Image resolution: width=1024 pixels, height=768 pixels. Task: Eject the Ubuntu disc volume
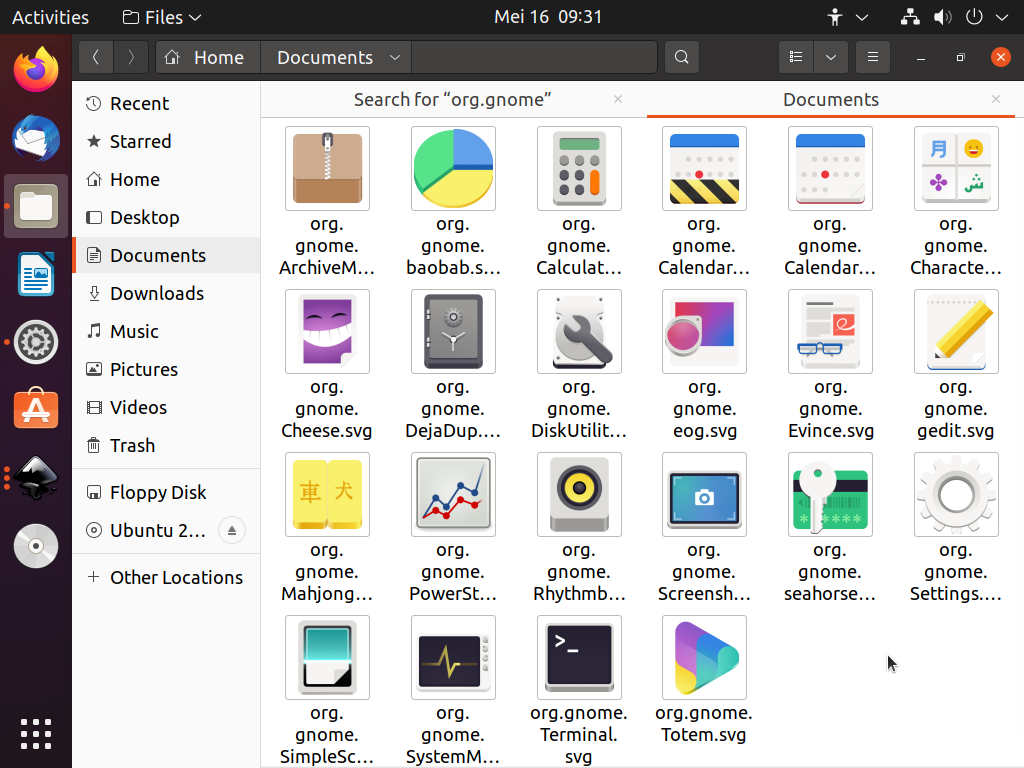pyautogui.click(x=232, y=530)
